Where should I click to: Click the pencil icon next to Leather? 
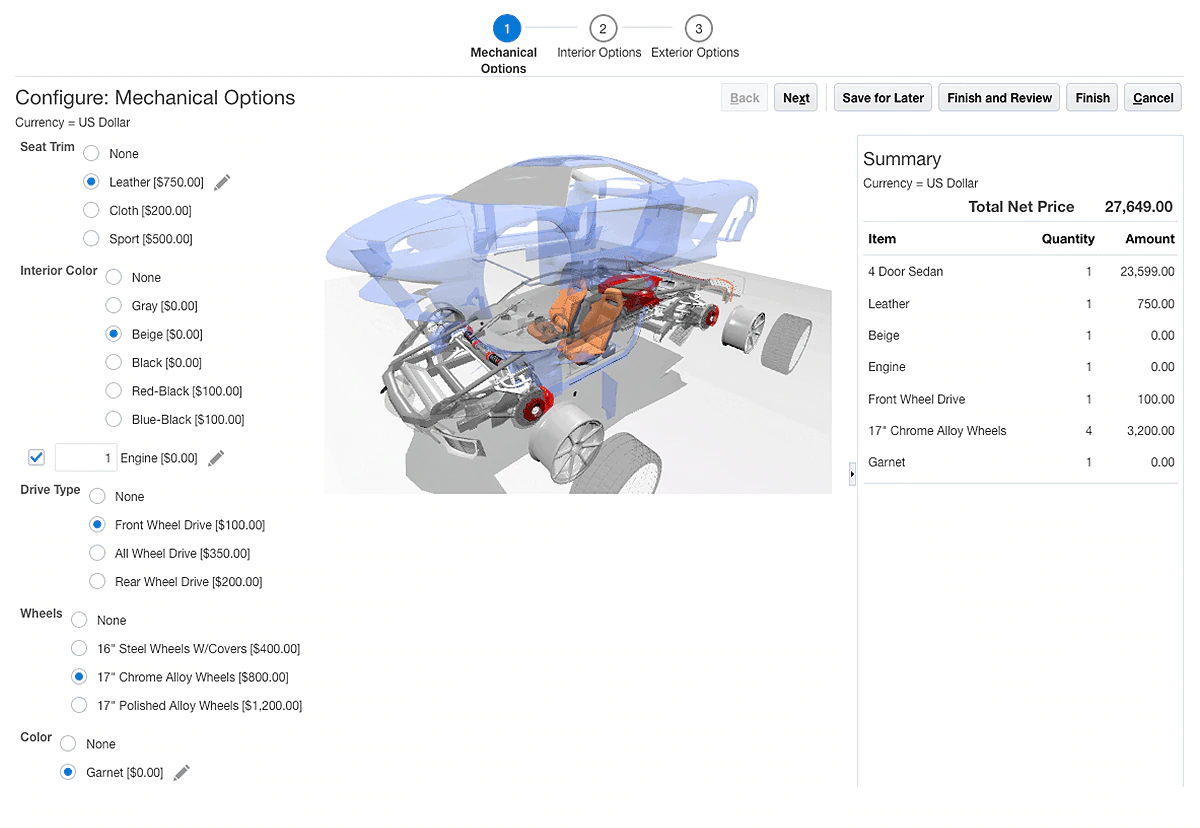[222, 182]
